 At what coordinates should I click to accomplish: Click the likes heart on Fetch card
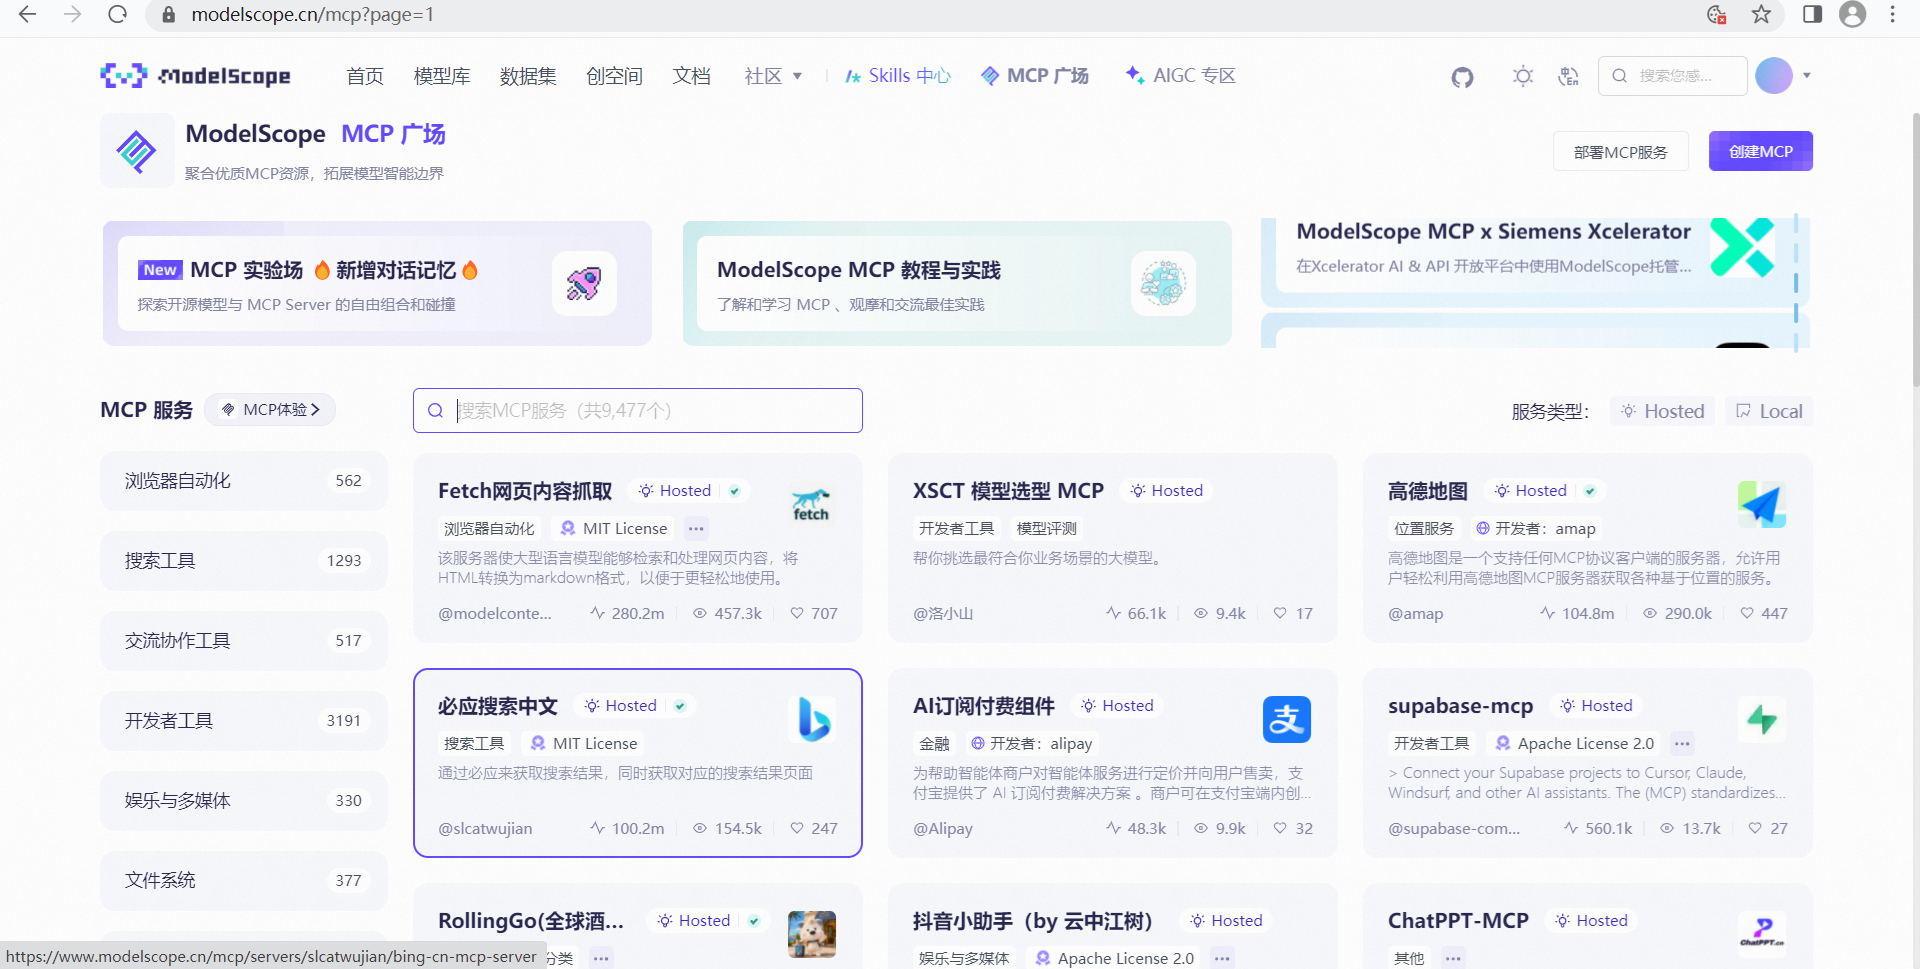(797, 613)
